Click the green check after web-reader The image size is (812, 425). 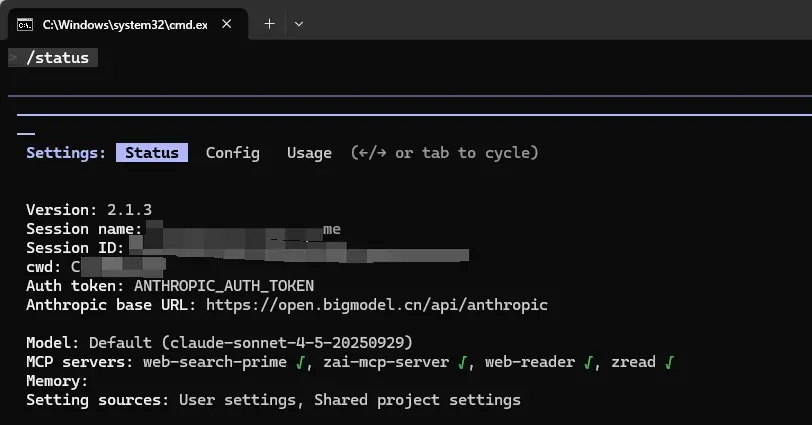pyautogui.click(x=588, y=362)
